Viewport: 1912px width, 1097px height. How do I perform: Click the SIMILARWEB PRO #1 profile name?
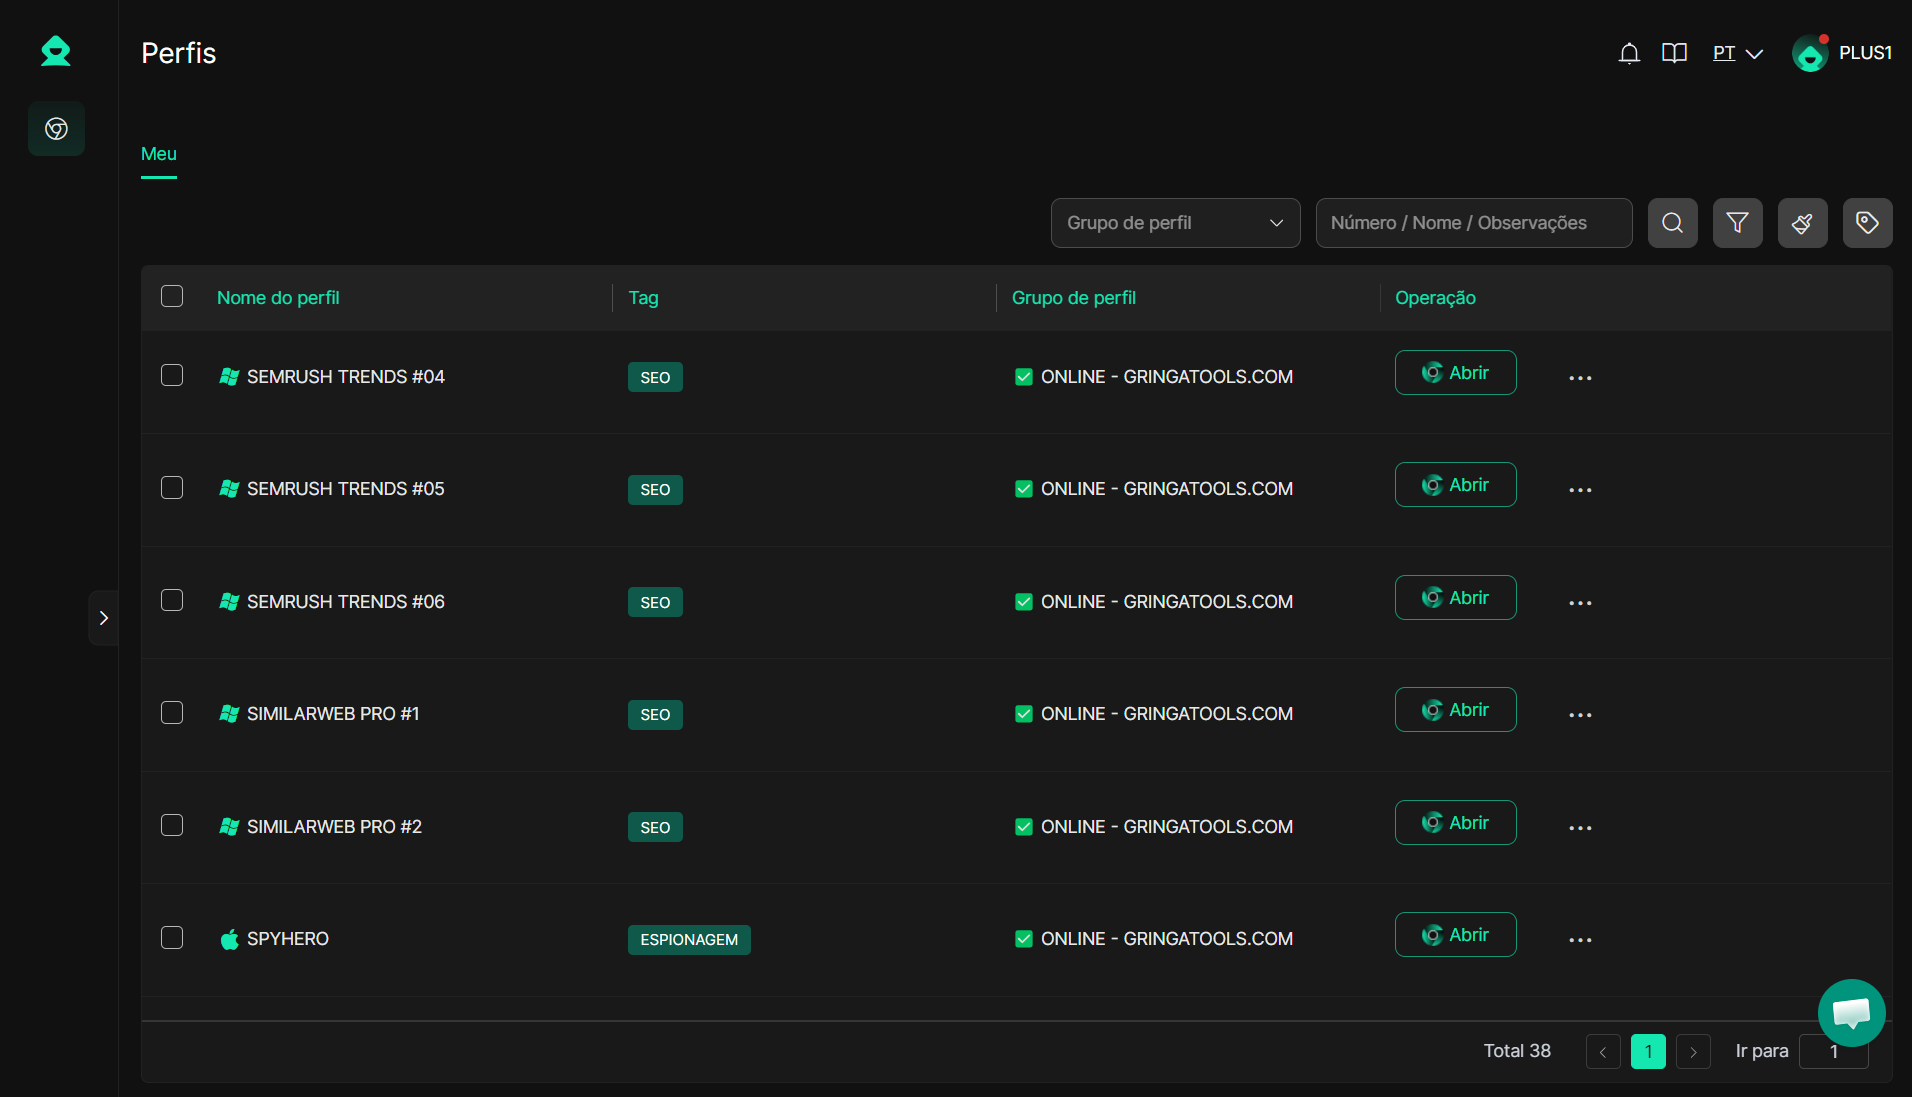coord(333,714)
